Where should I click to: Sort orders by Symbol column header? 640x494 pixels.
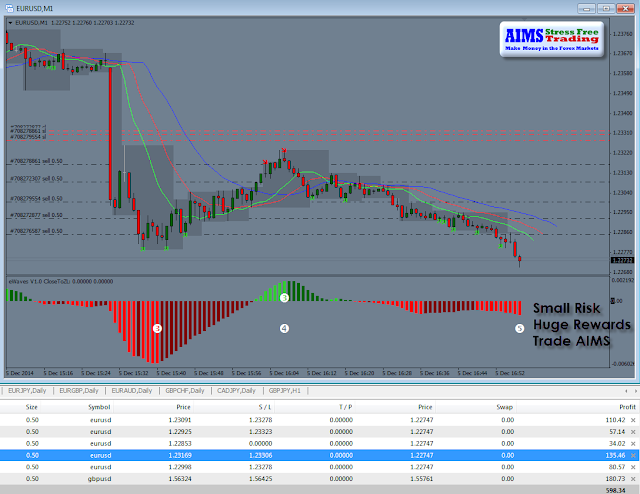pos(99,407)
